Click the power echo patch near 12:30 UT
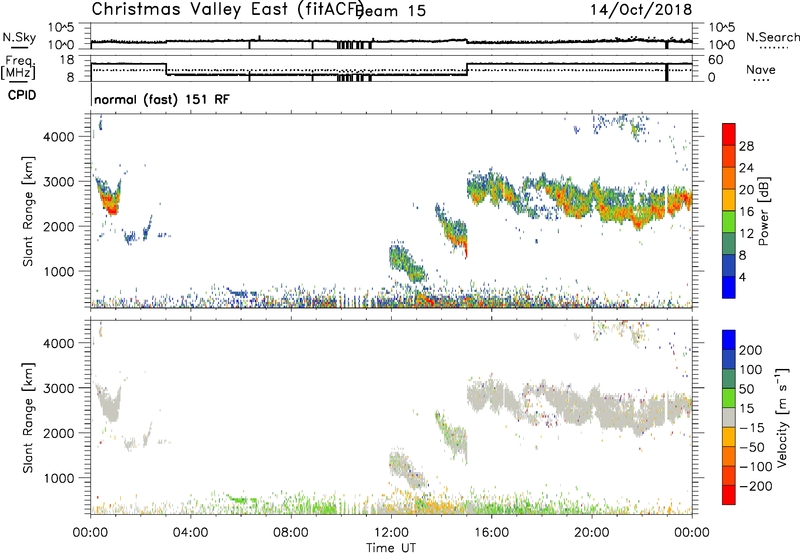Screen dimensions: 800x554 pos(408,264)
